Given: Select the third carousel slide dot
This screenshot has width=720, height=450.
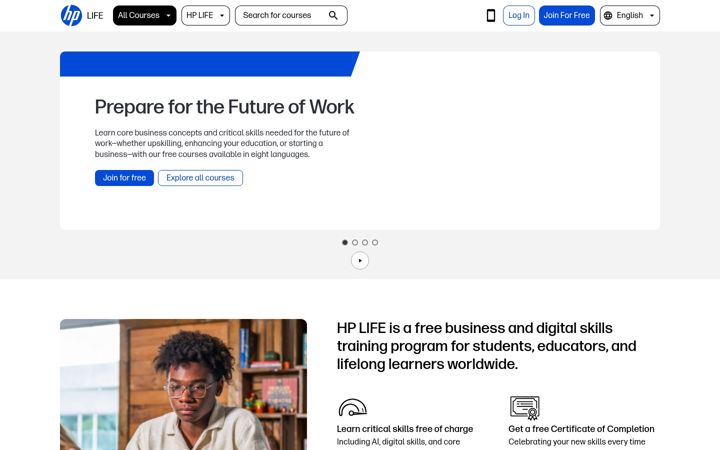Looking at the screenshot, I should (x=365, y=242).
